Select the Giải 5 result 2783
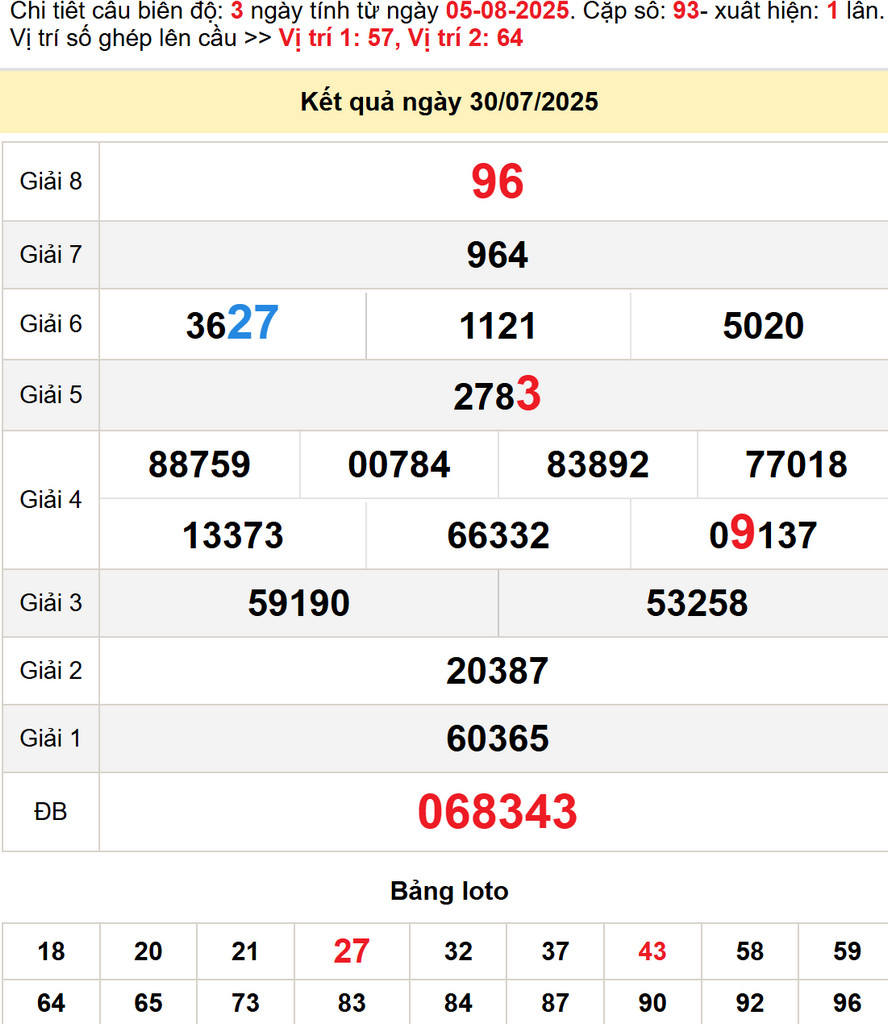 [497, 396]
